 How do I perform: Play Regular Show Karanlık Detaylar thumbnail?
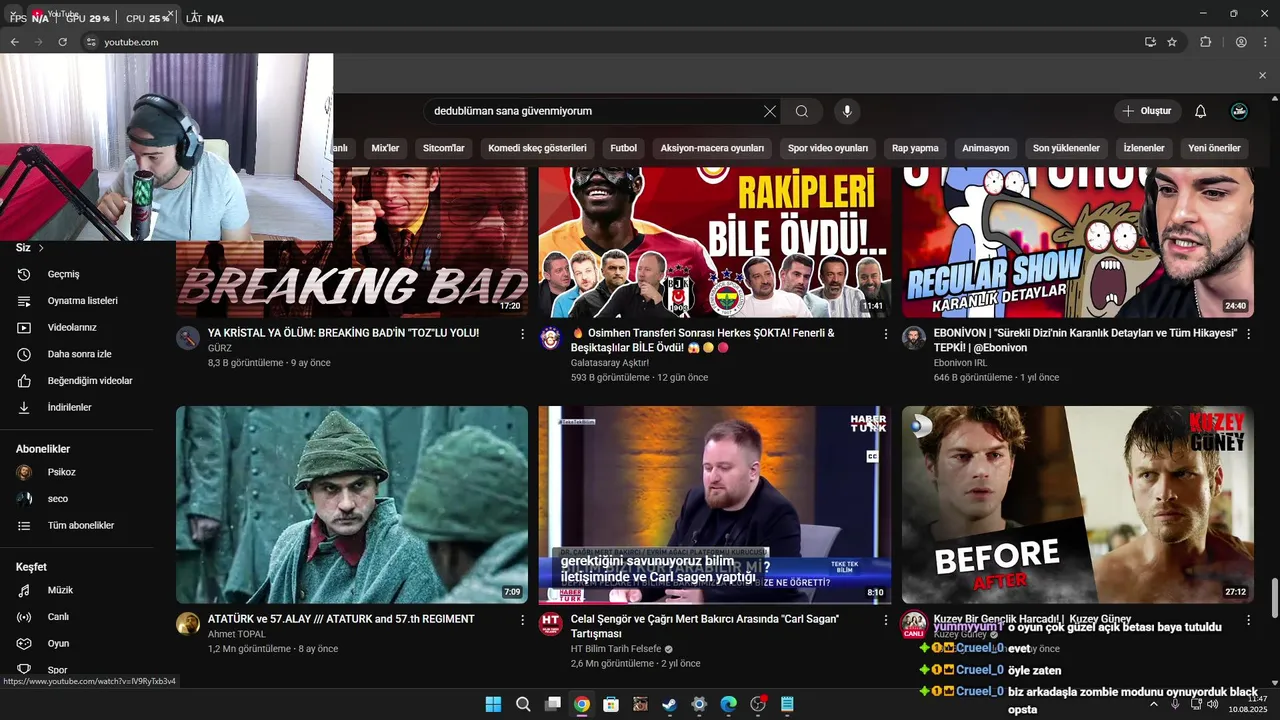pyautogui.click(x=1078, y=243)
